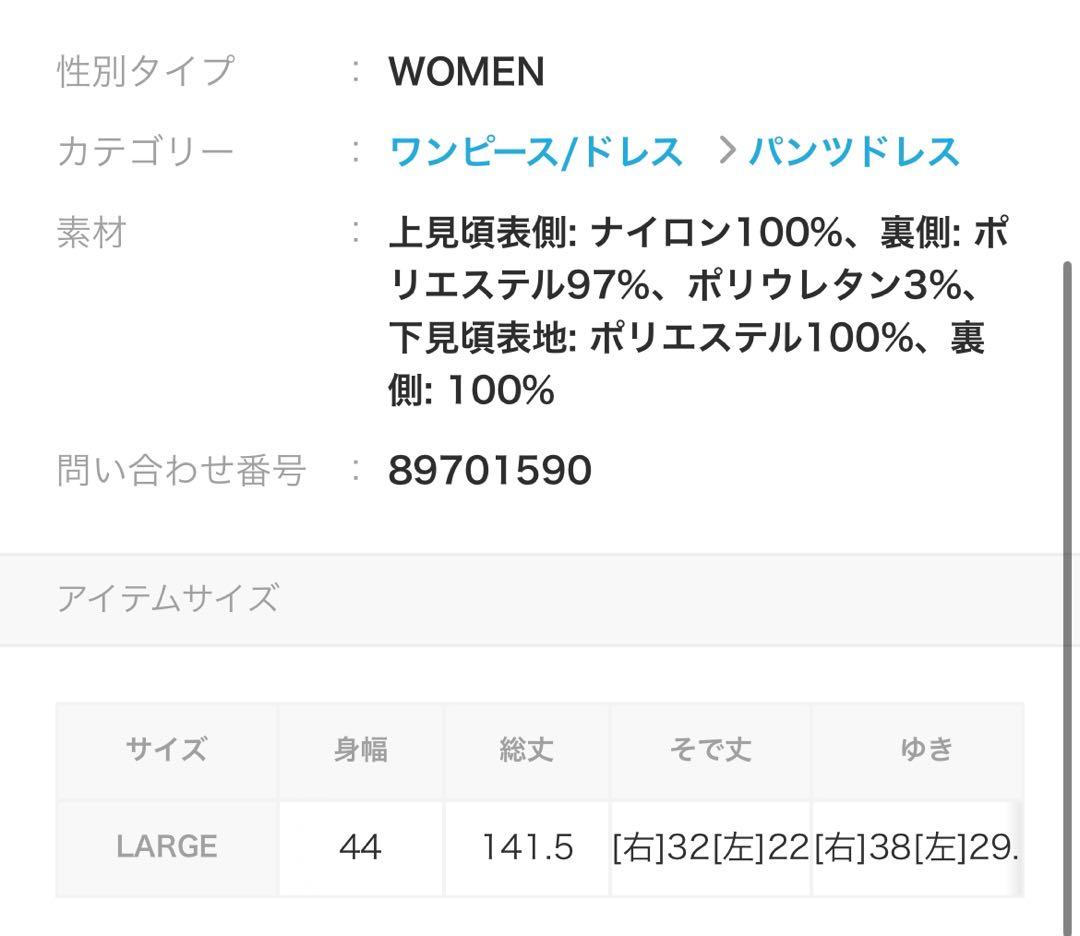Click the 身幅 column header

[360, 750]
